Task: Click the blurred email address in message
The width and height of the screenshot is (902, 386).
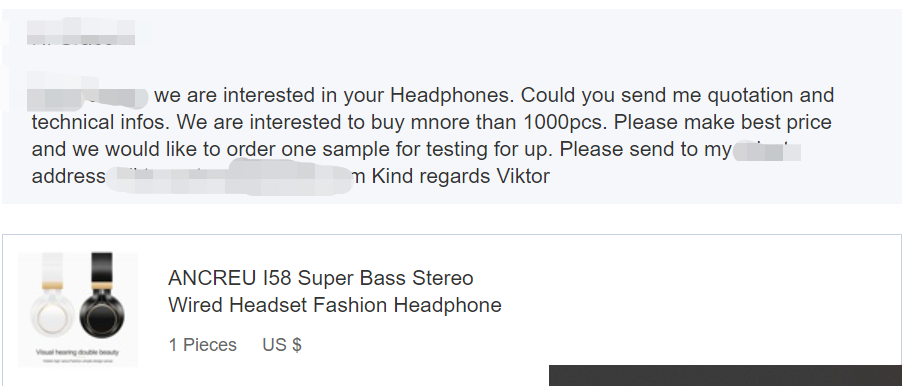Action: point(228,176)
